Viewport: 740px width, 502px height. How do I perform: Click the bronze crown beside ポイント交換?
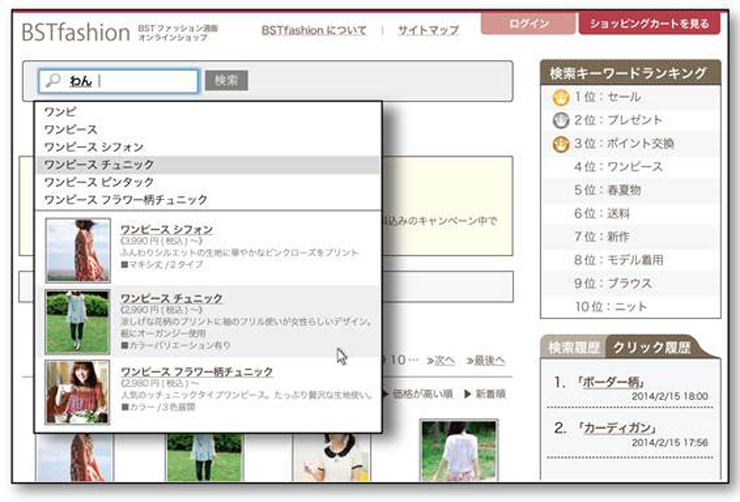point(560,143)
